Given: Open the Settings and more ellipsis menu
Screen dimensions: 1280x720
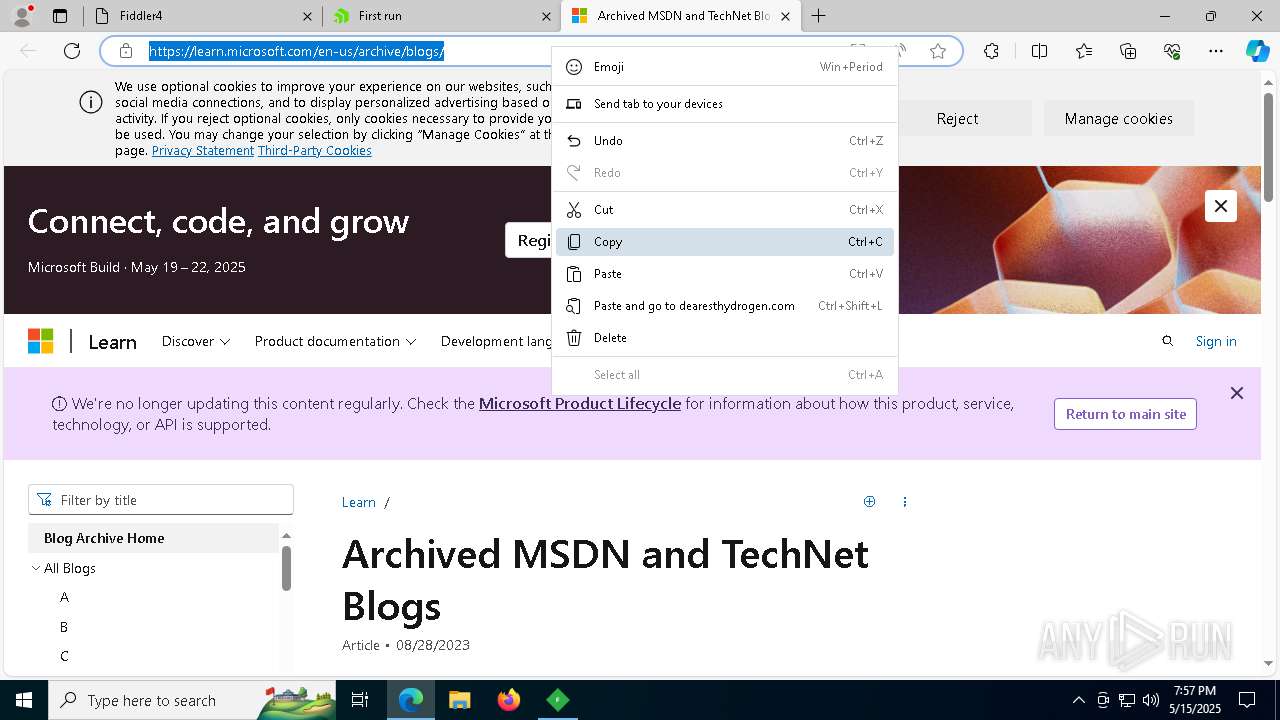Looking at the screenshot, I should click(1216, 51).
